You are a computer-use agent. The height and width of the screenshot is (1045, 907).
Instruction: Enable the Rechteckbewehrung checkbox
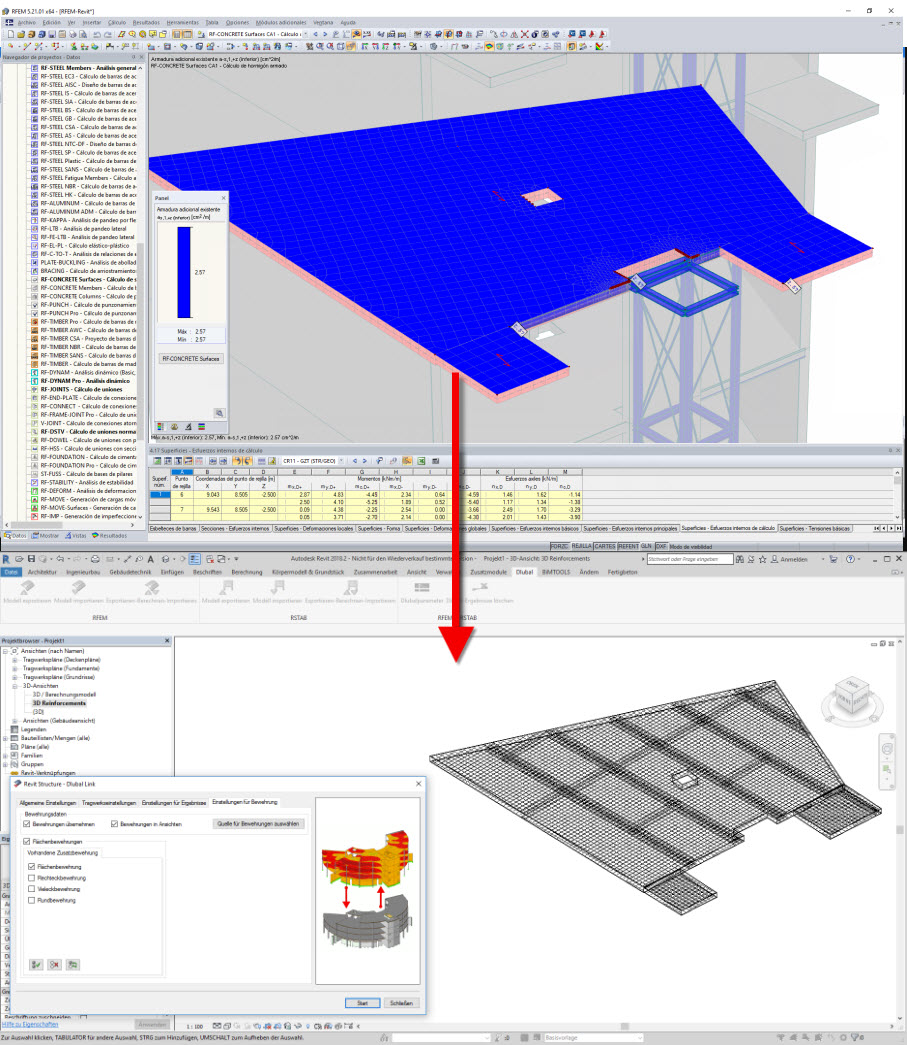click(31, 877)
